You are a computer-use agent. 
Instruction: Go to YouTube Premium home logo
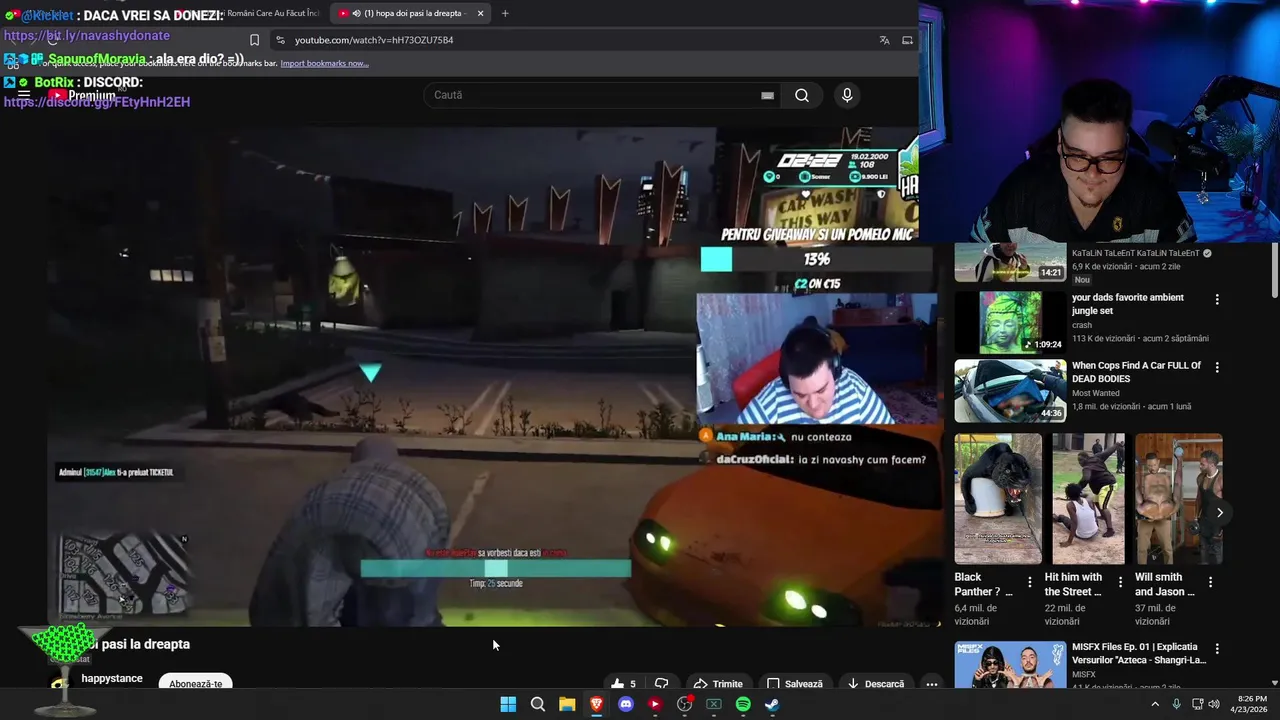tap(82, 95)
